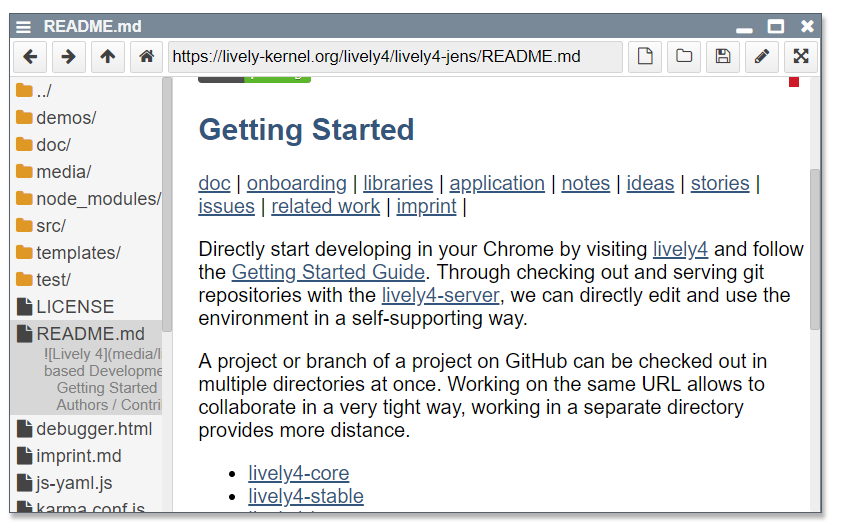Toggle fullscreen with the expand arrows icon
Image resolution: width=841 pixels, height=532 pixels.
click(800, 57)
